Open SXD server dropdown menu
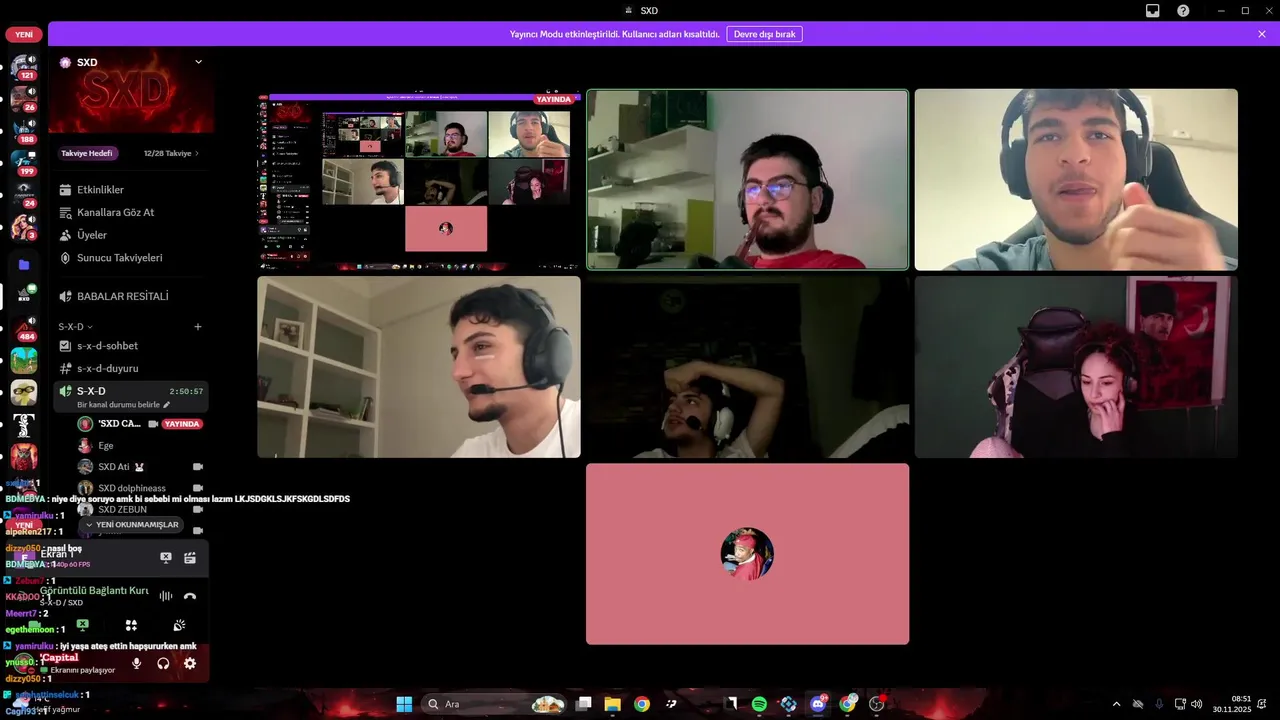1280x720 pixels. pyautogui.click(x=198, y=62)
